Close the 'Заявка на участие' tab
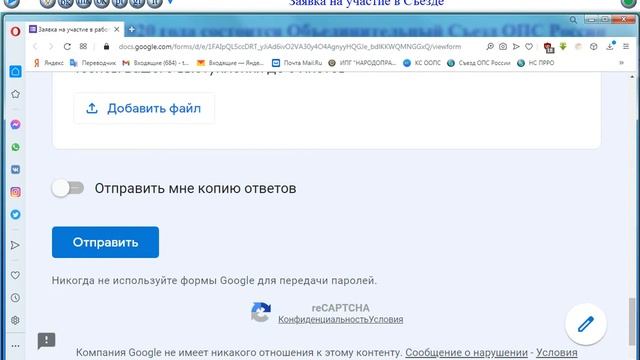The image size is (640, 360). pyautogui.click(x=117, y=29)
